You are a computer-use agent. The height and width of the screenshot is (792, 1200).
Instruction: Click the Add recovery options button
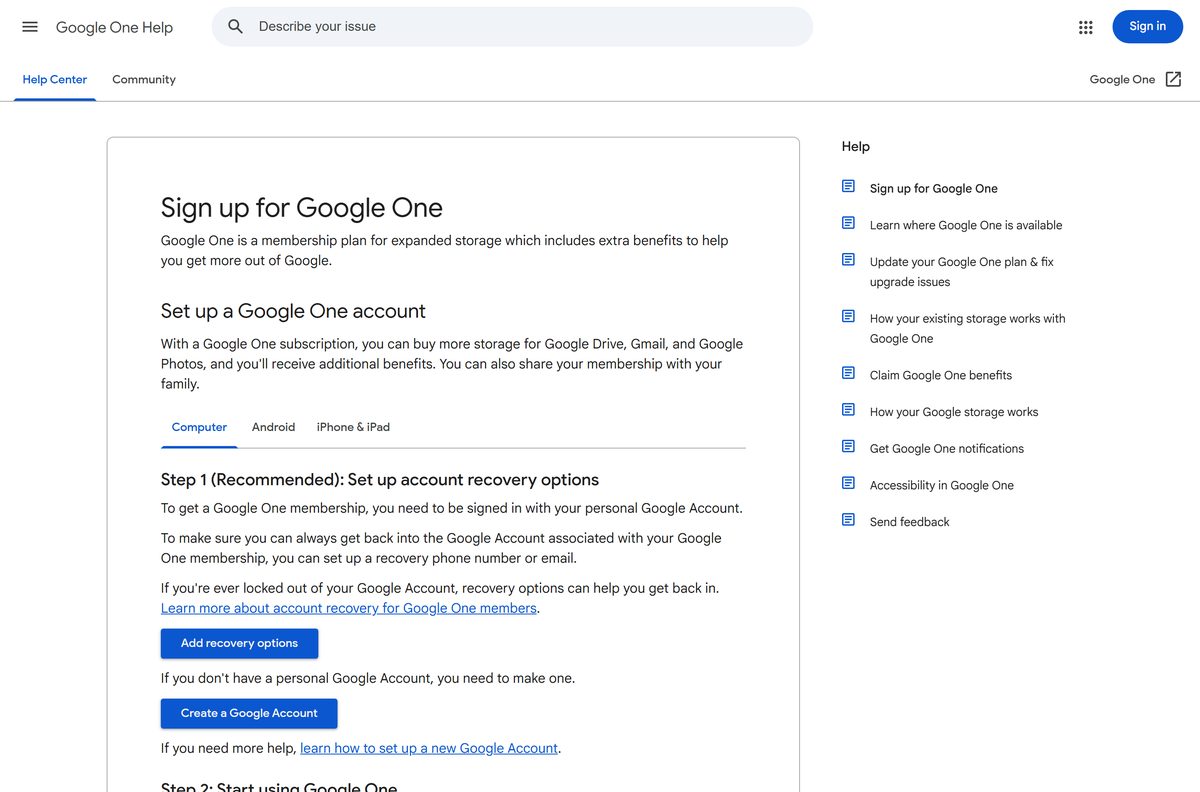[x=239, y=643]
